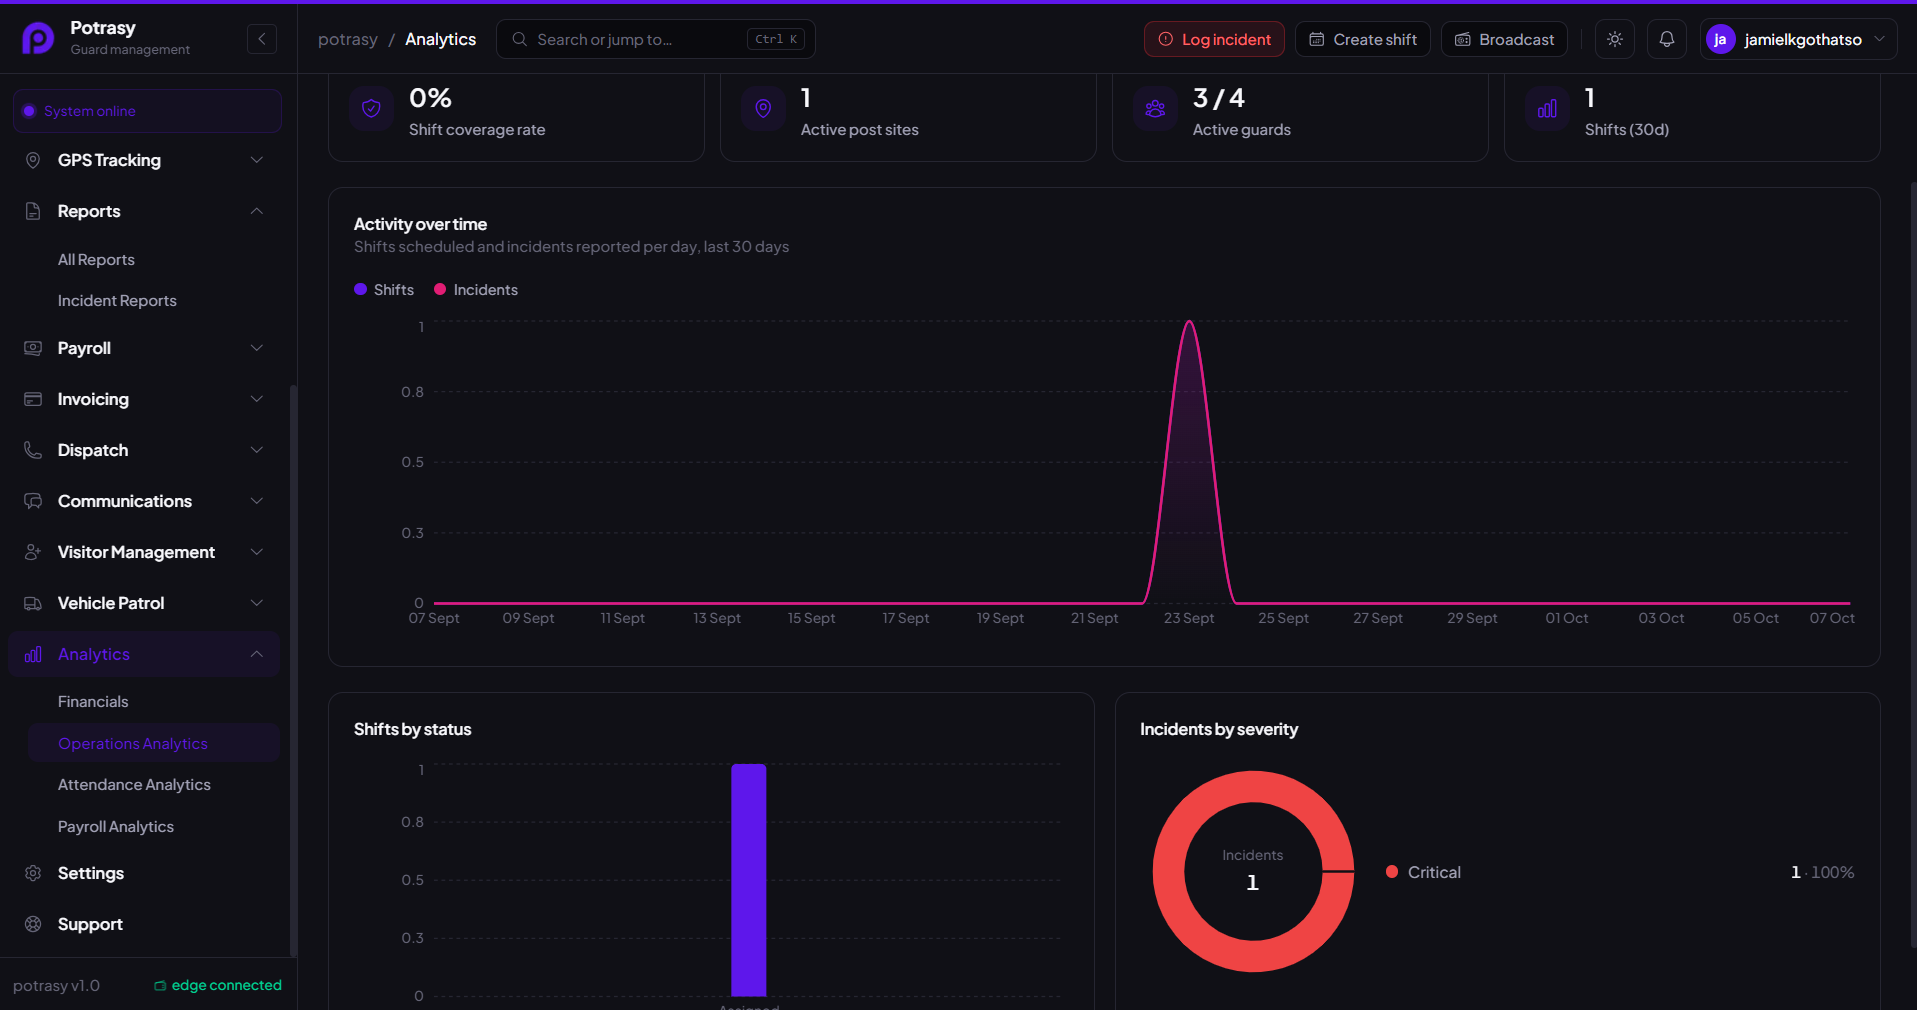Image resolution: width=1917 pixels, height=1010 pixels.
Task: Click the search magnifier icon
Action: coord(519,39)
